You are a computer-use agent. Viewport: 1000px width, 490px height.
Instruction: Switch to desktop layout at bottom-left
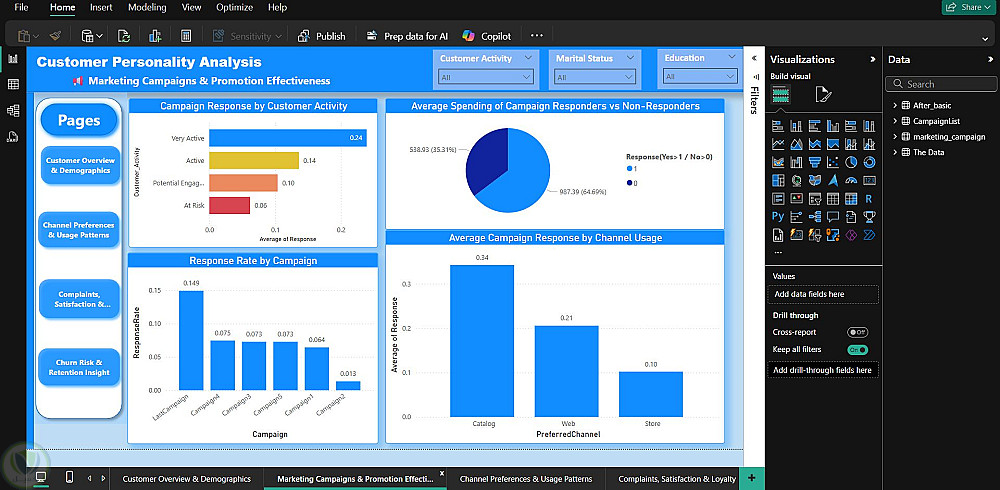point(41,478)
